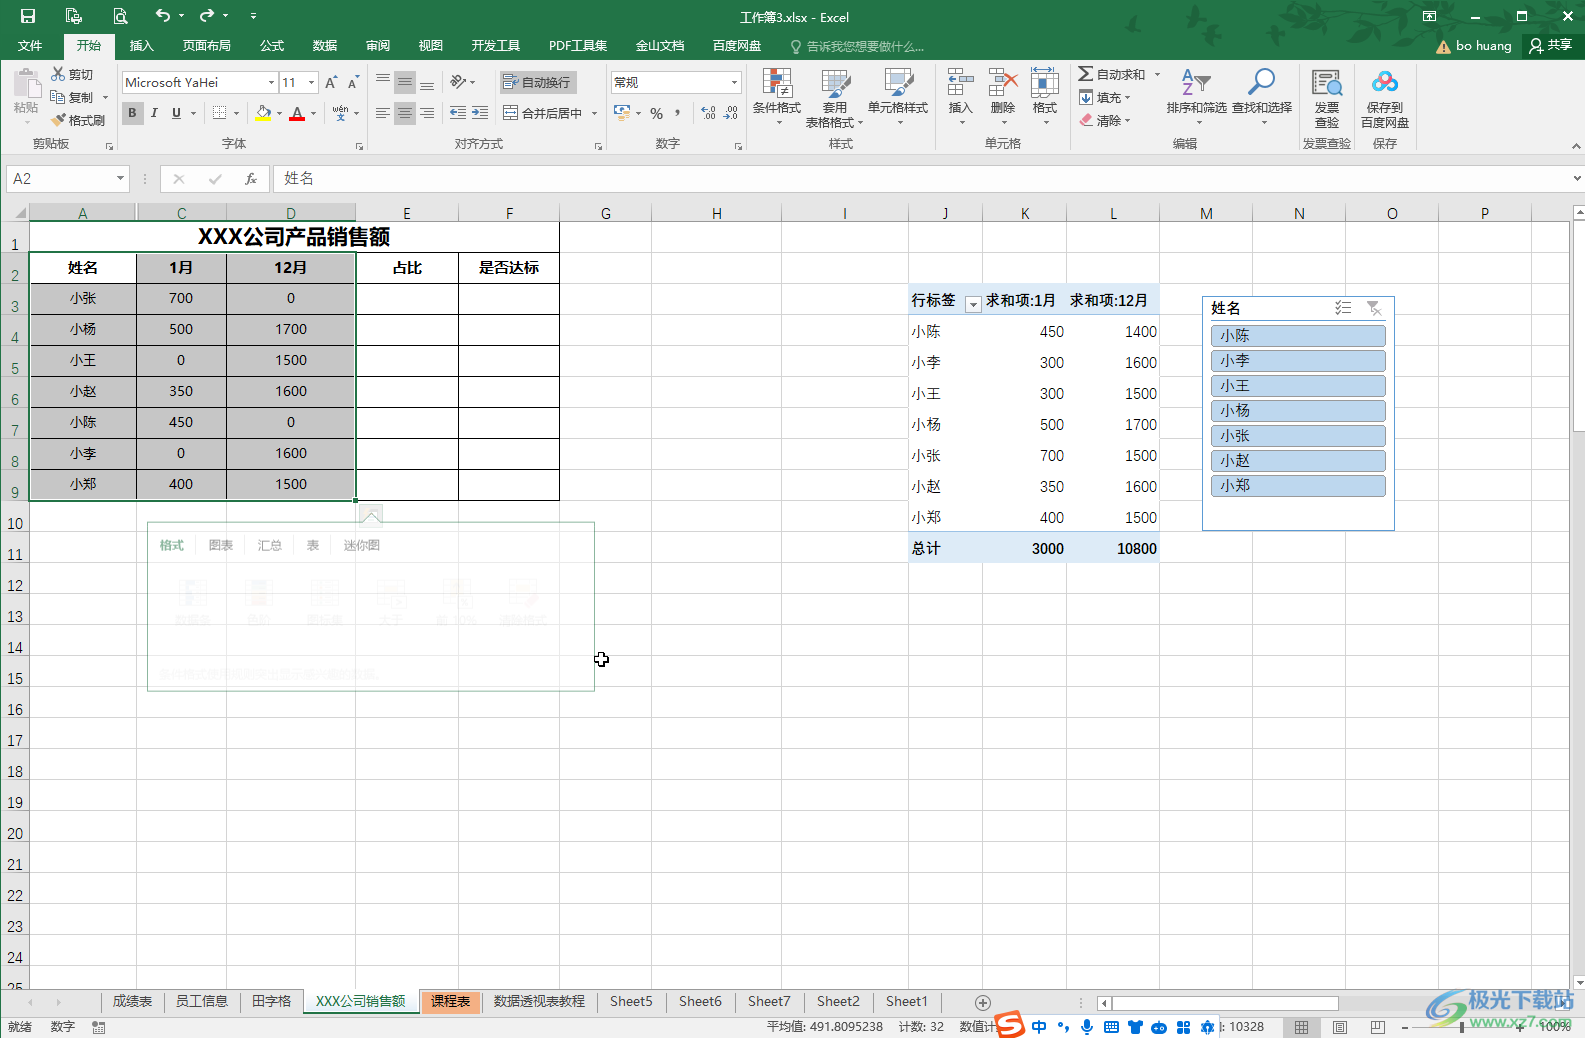Open the Name Box dropdown
The image size is (1585, 1038).
[120, 179]
